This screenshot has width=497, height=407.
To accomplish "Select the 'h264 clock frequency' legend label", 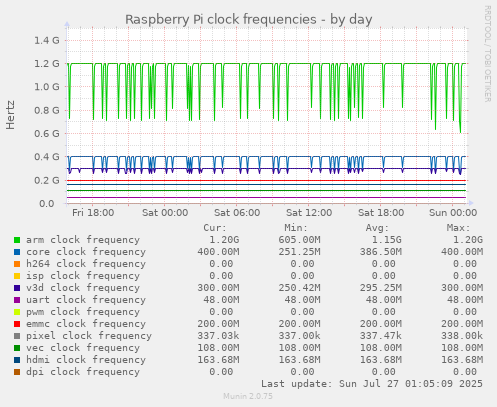I will coord(86,264).
